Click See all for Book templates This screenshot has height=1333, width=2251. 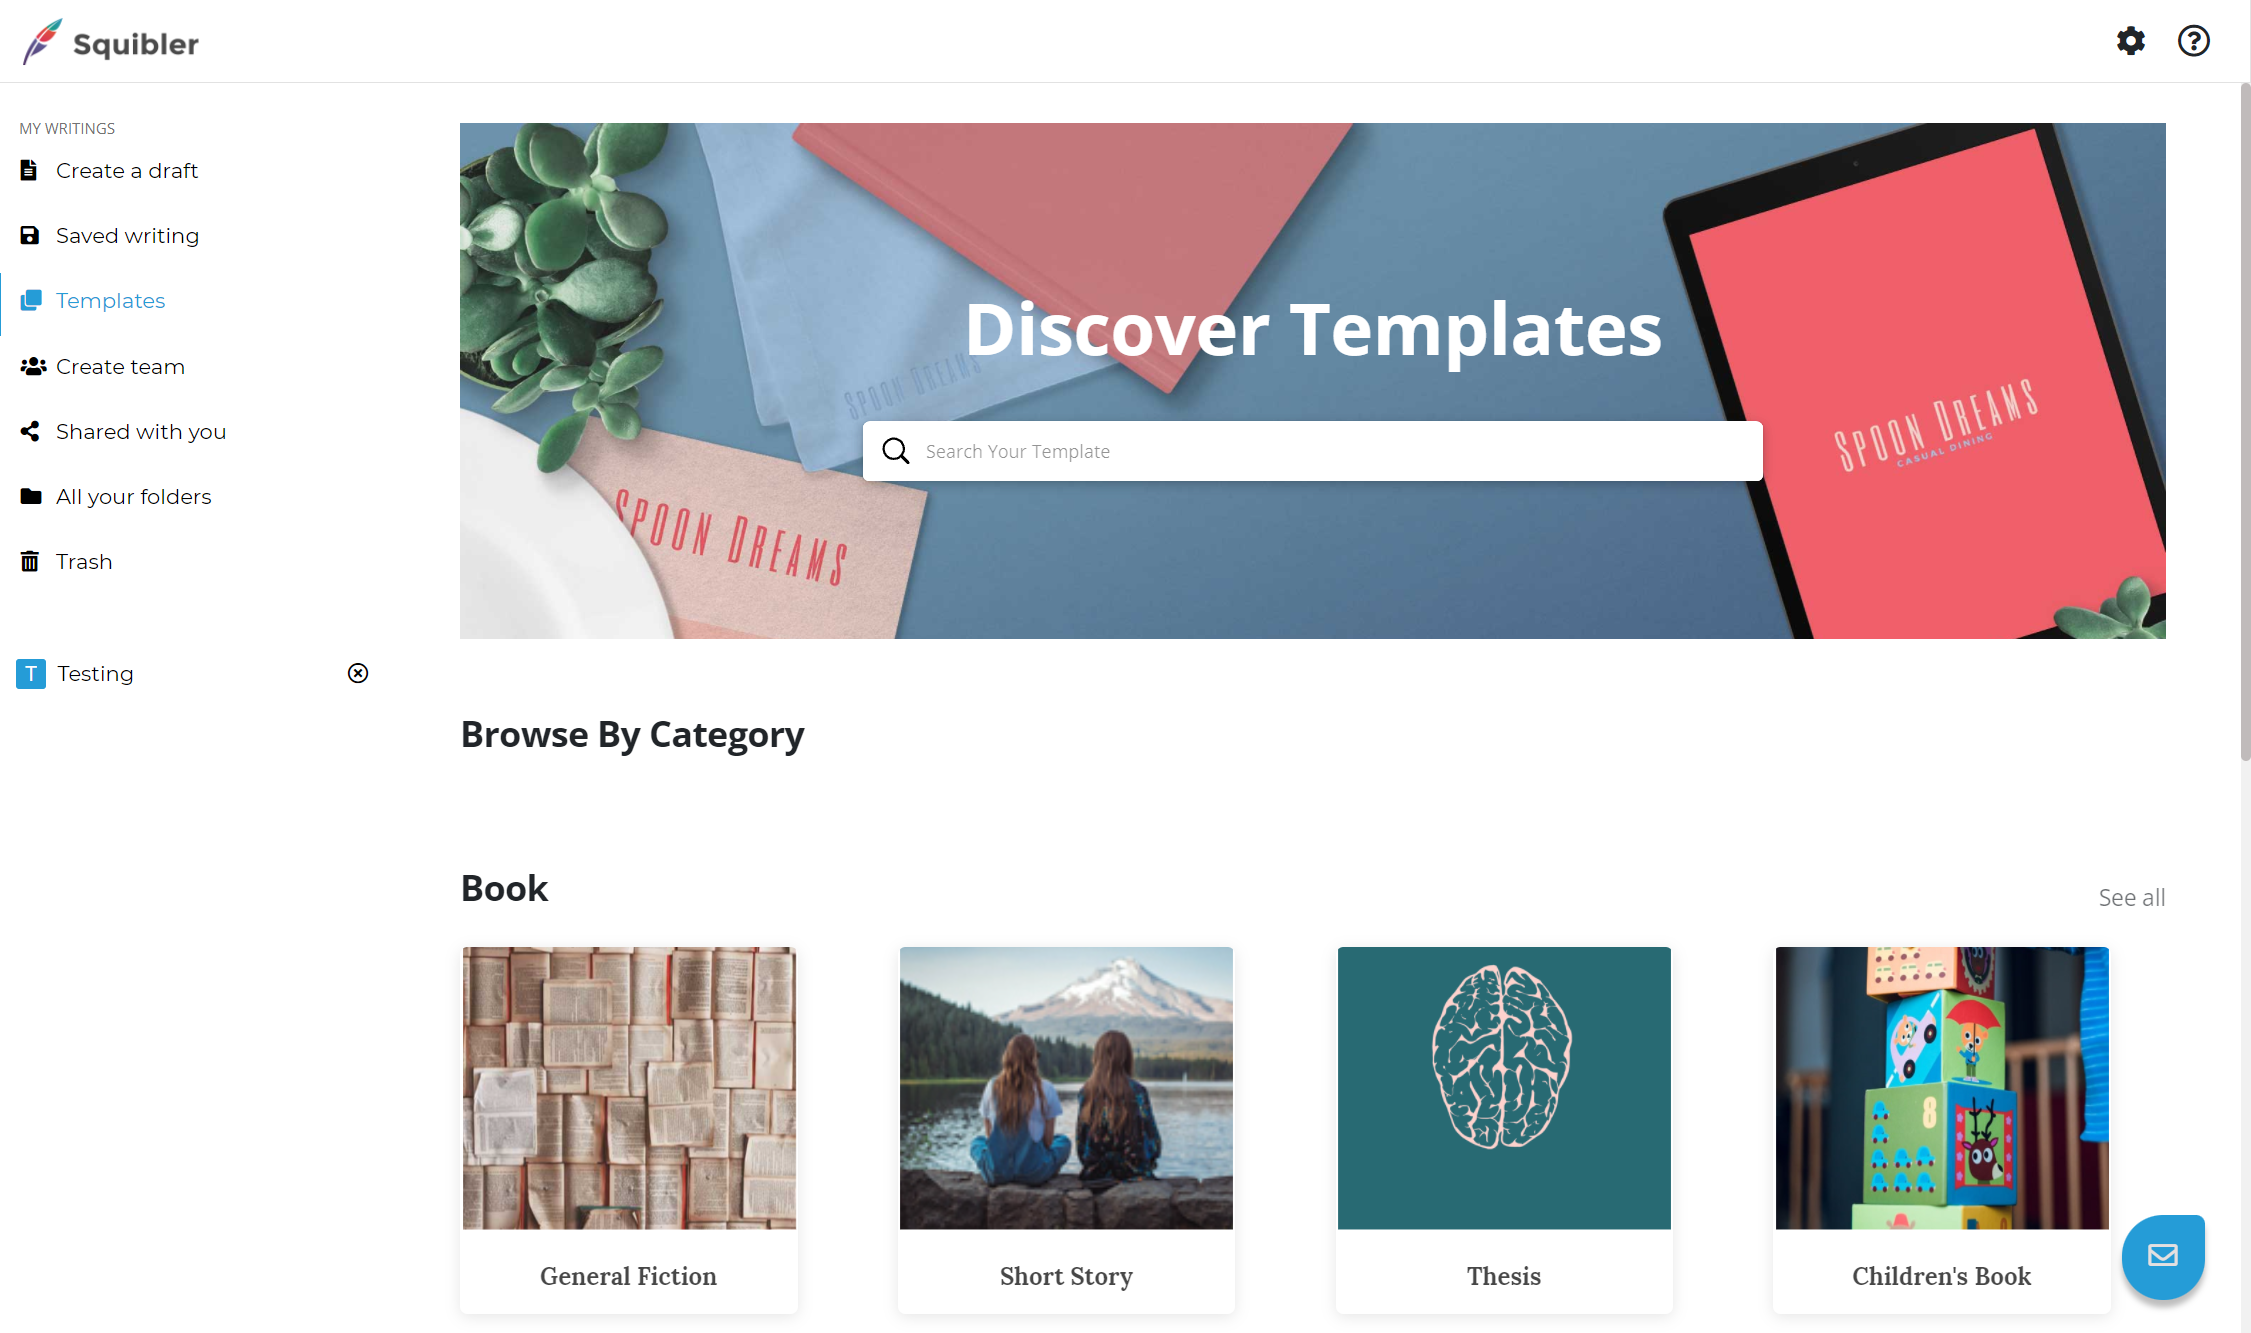click(x=2131, y=897)
